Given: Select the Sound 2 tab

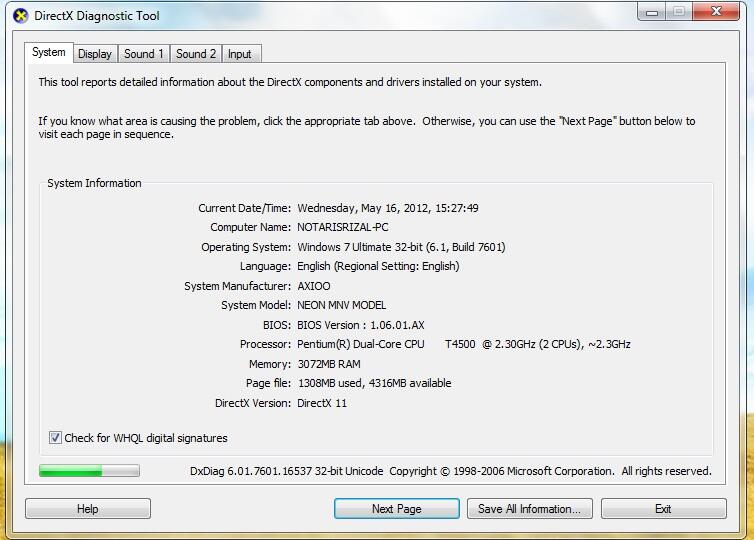Looking at the screenshot, I should pyautogui.click(x=196, y=54).
